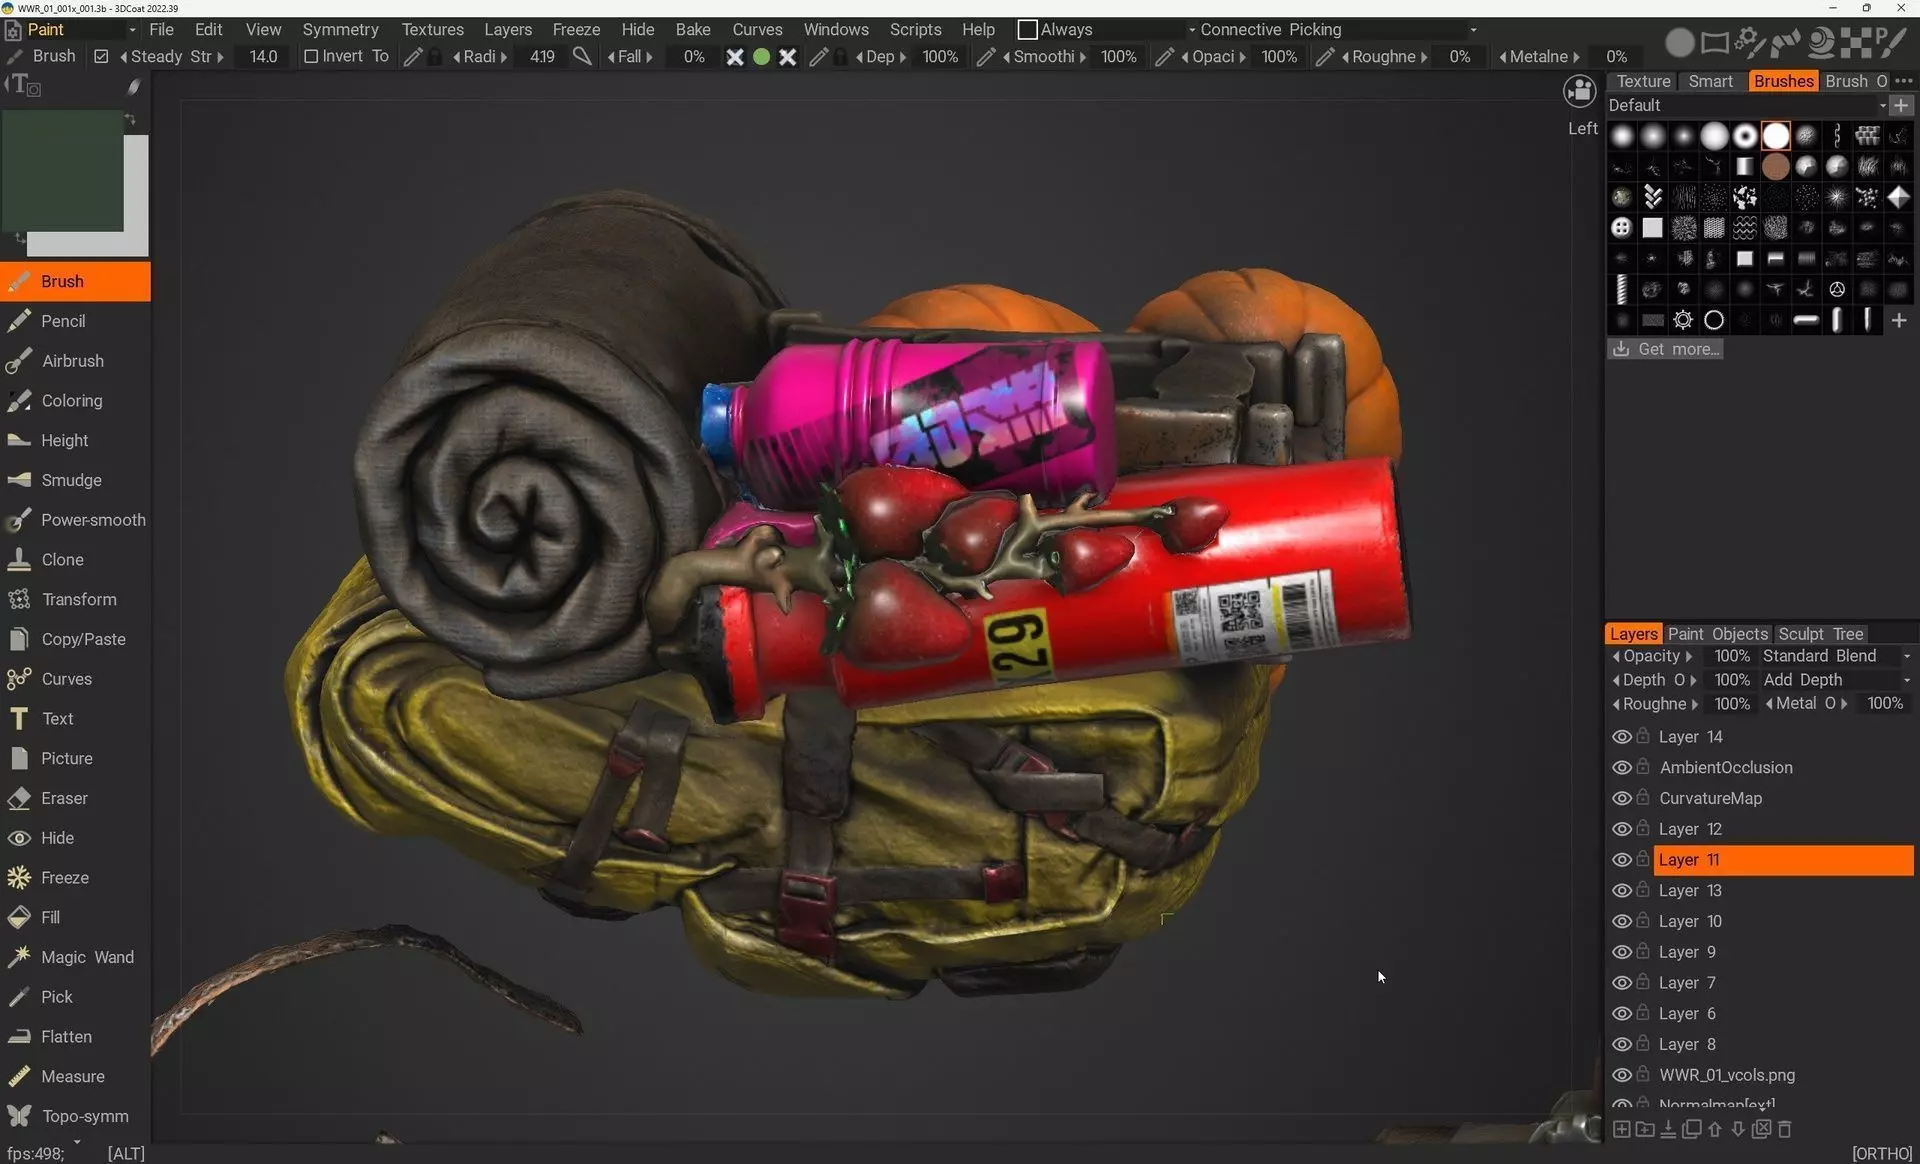Switch to the Sculpt Tree tab
This screenshot has width=1920, height=1164.
coord(1820,634)
